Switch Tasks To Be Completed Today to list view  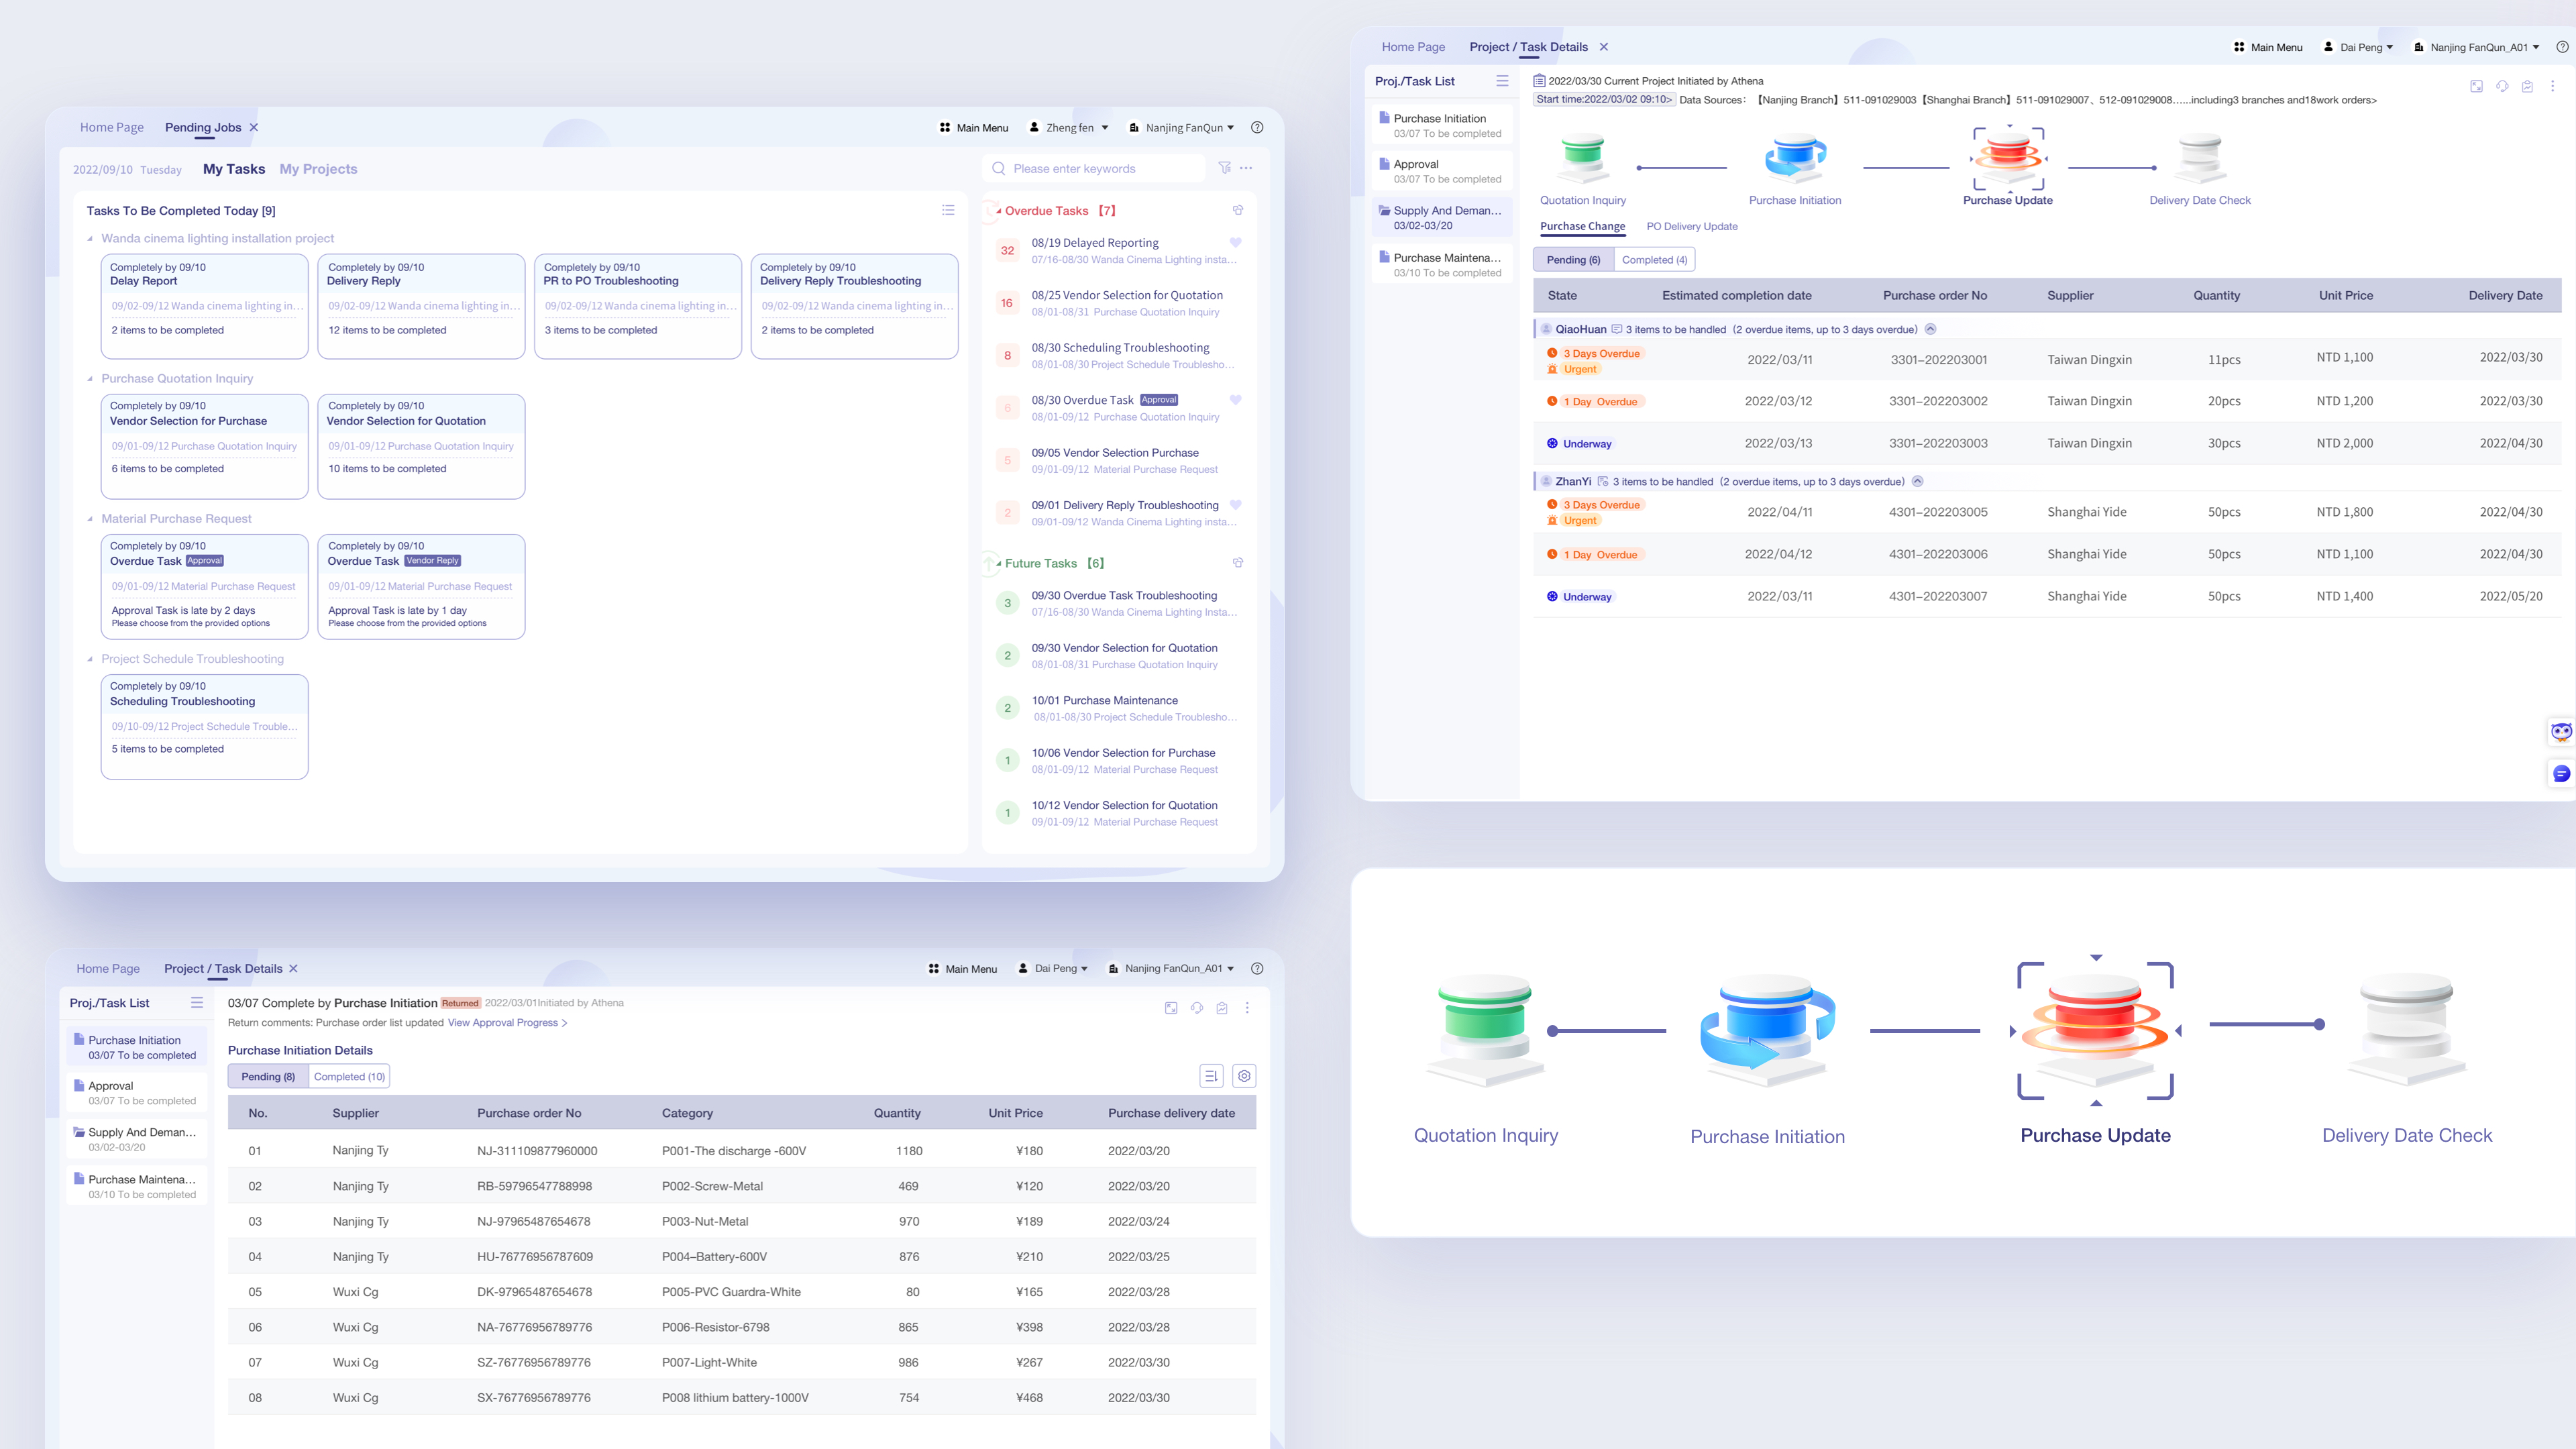(x=948, y=210)
